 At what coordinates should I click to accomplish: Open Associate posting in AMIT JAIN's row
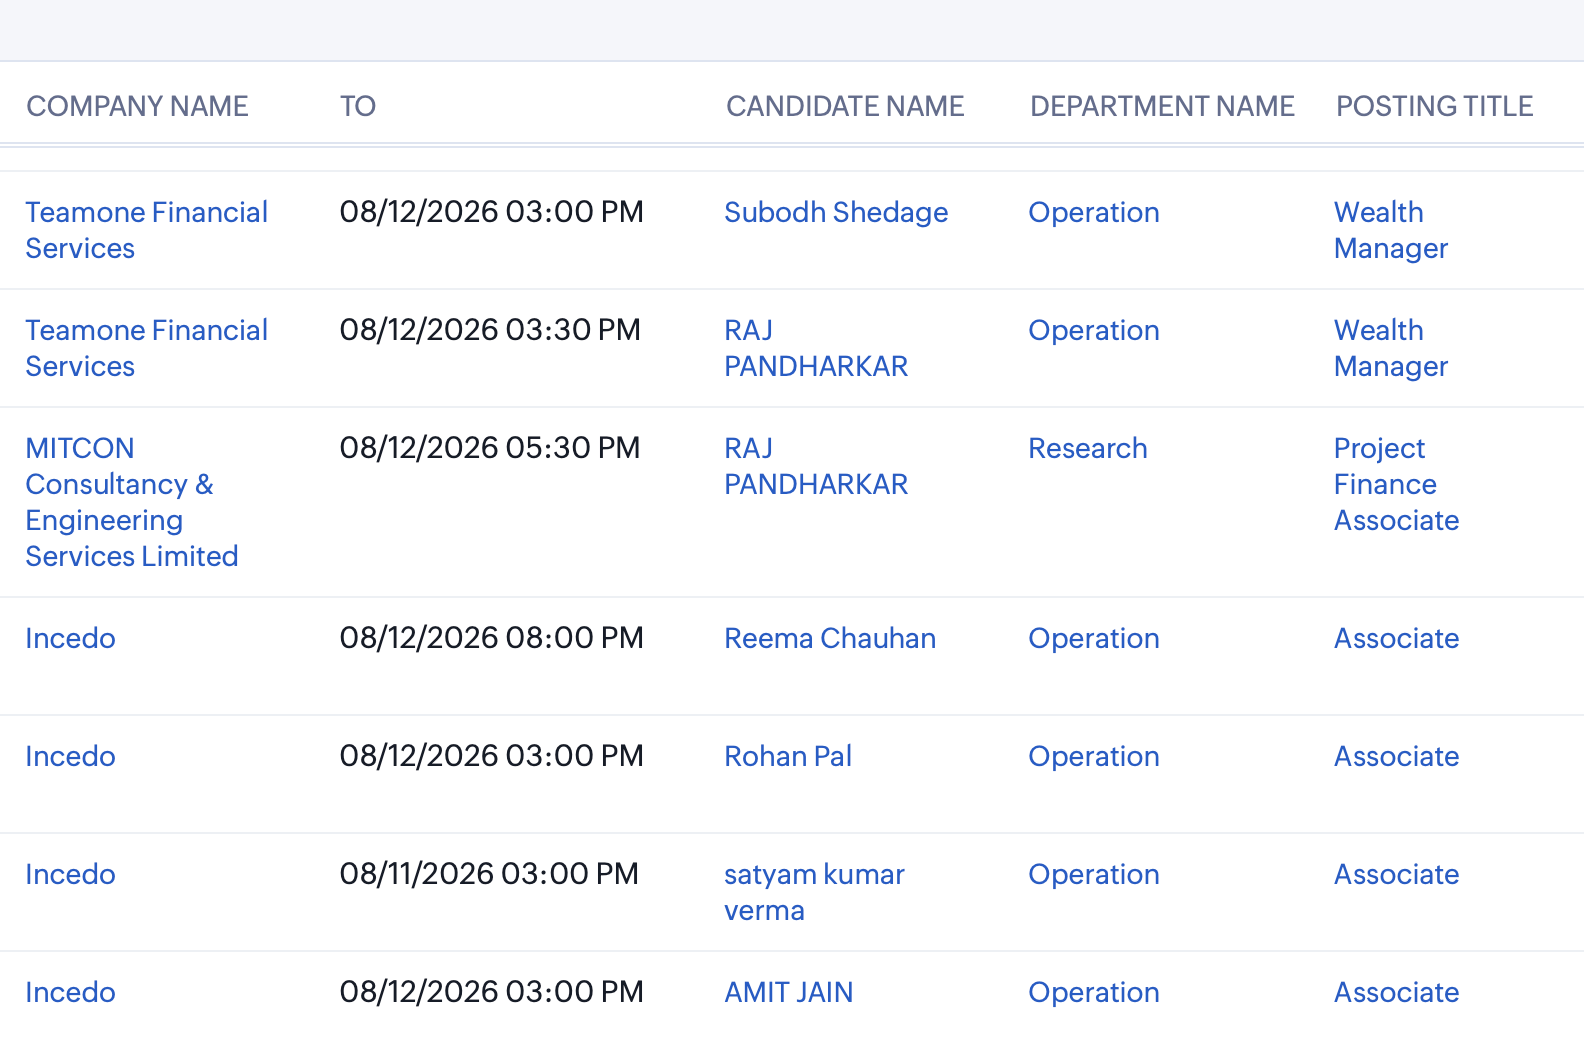click(1397, 992)
